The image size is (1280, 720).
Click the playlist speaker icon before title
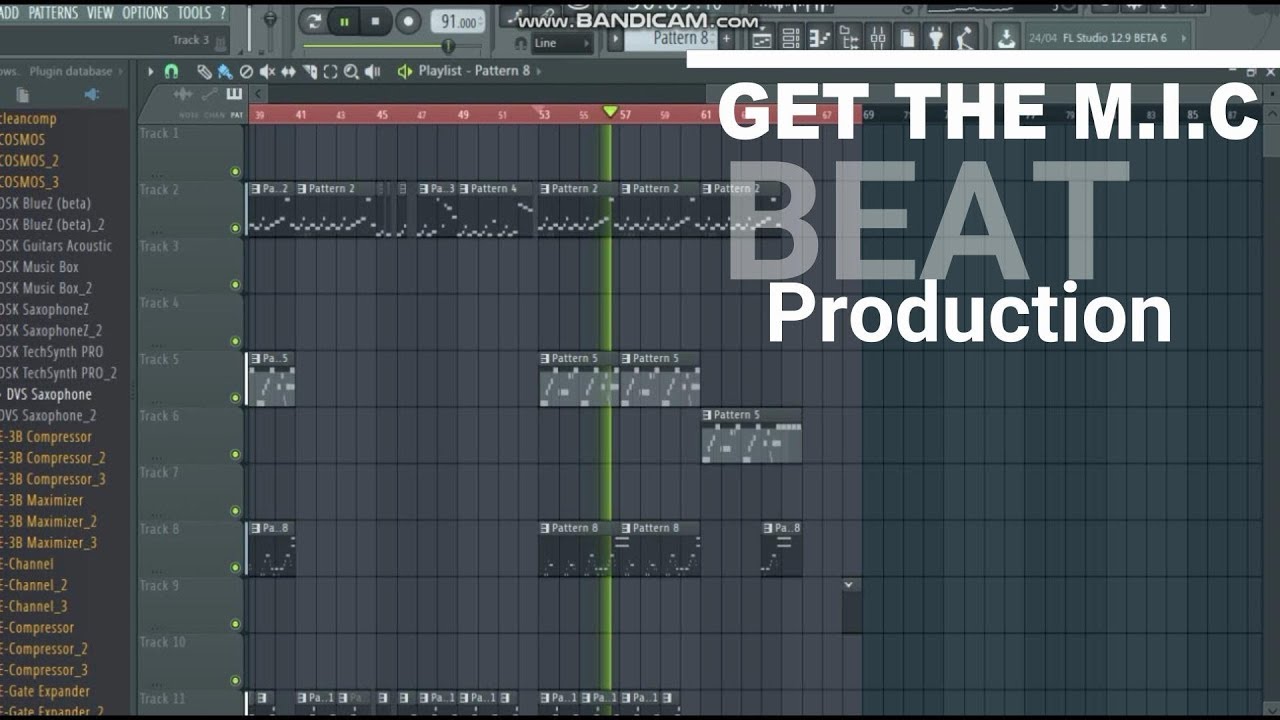(405, 71)
